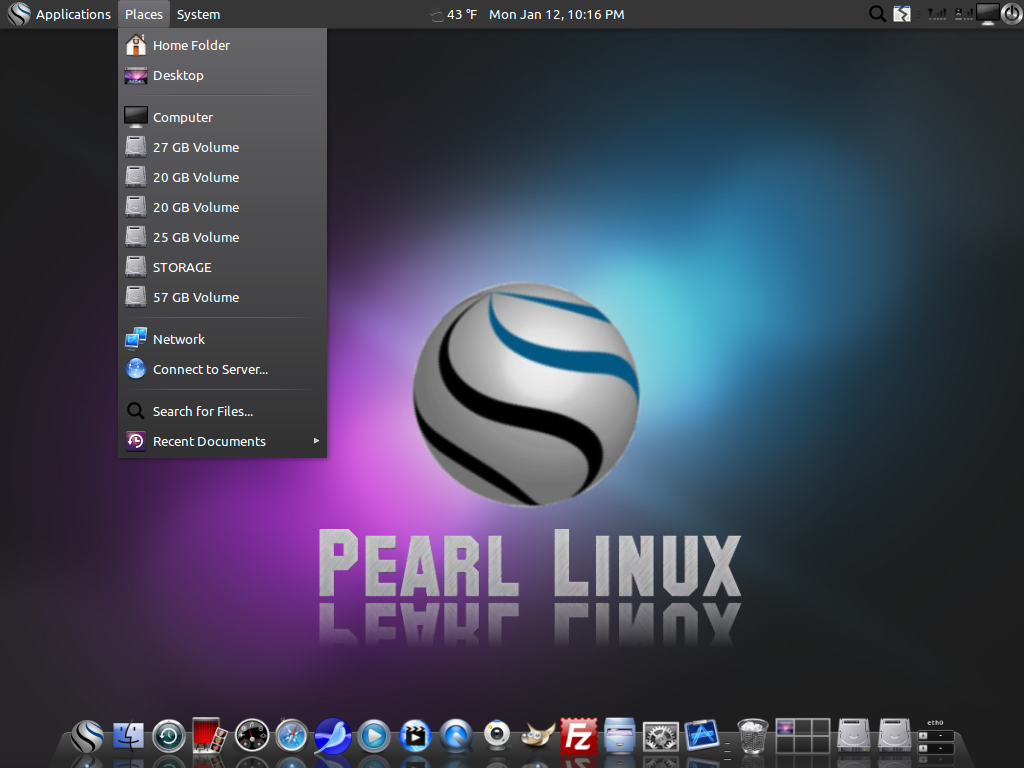Open the webcam application in dock
The image size is (1024, 768).
497,735
